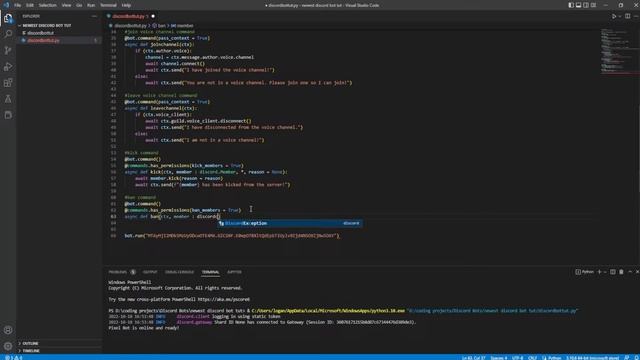Open the Help menu
Image resolution: width=640 pixels, height=360 pixels.
coord(126,5)
